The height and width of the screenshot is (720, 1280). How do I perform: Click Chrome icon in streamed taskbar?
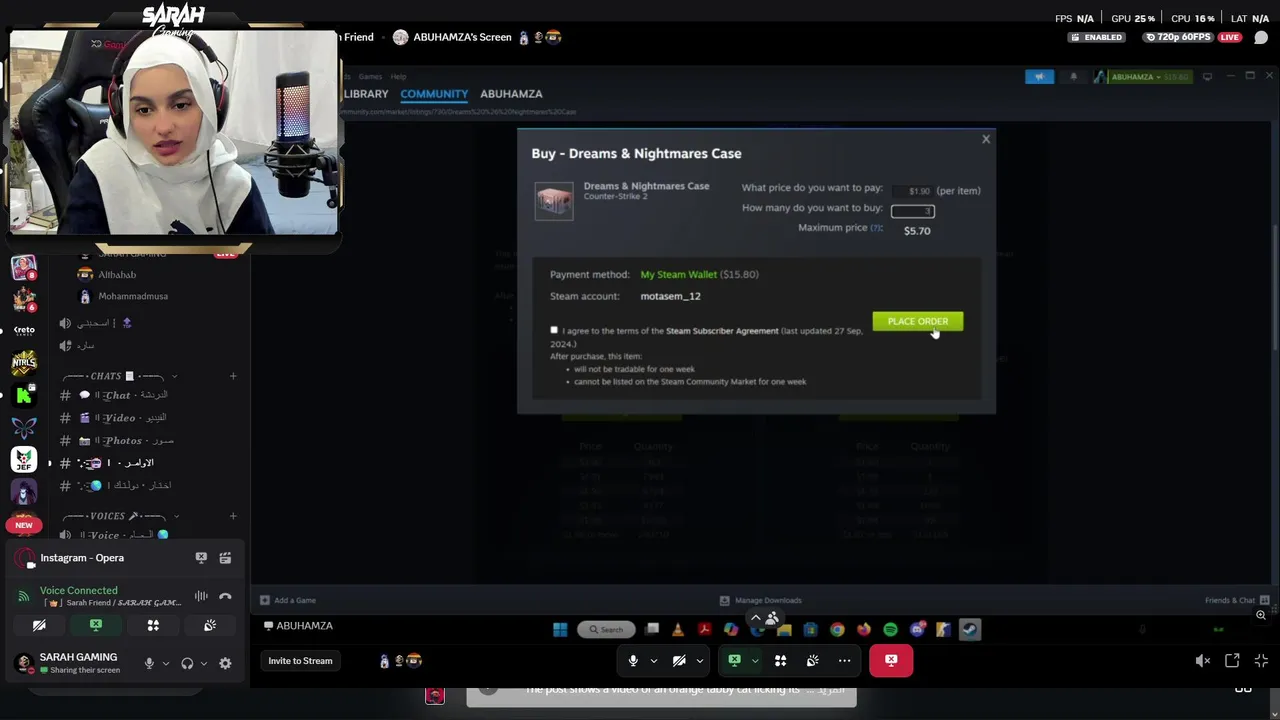click(837, 629)
